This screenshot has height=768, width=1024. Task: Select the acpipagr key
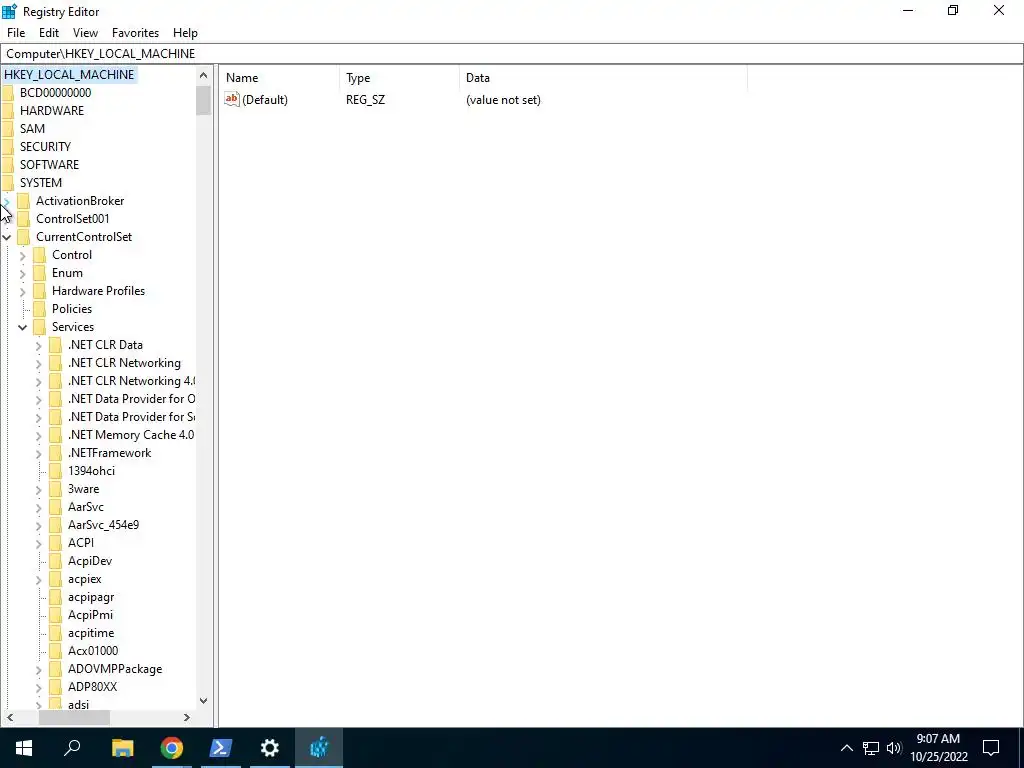[91, 597]
